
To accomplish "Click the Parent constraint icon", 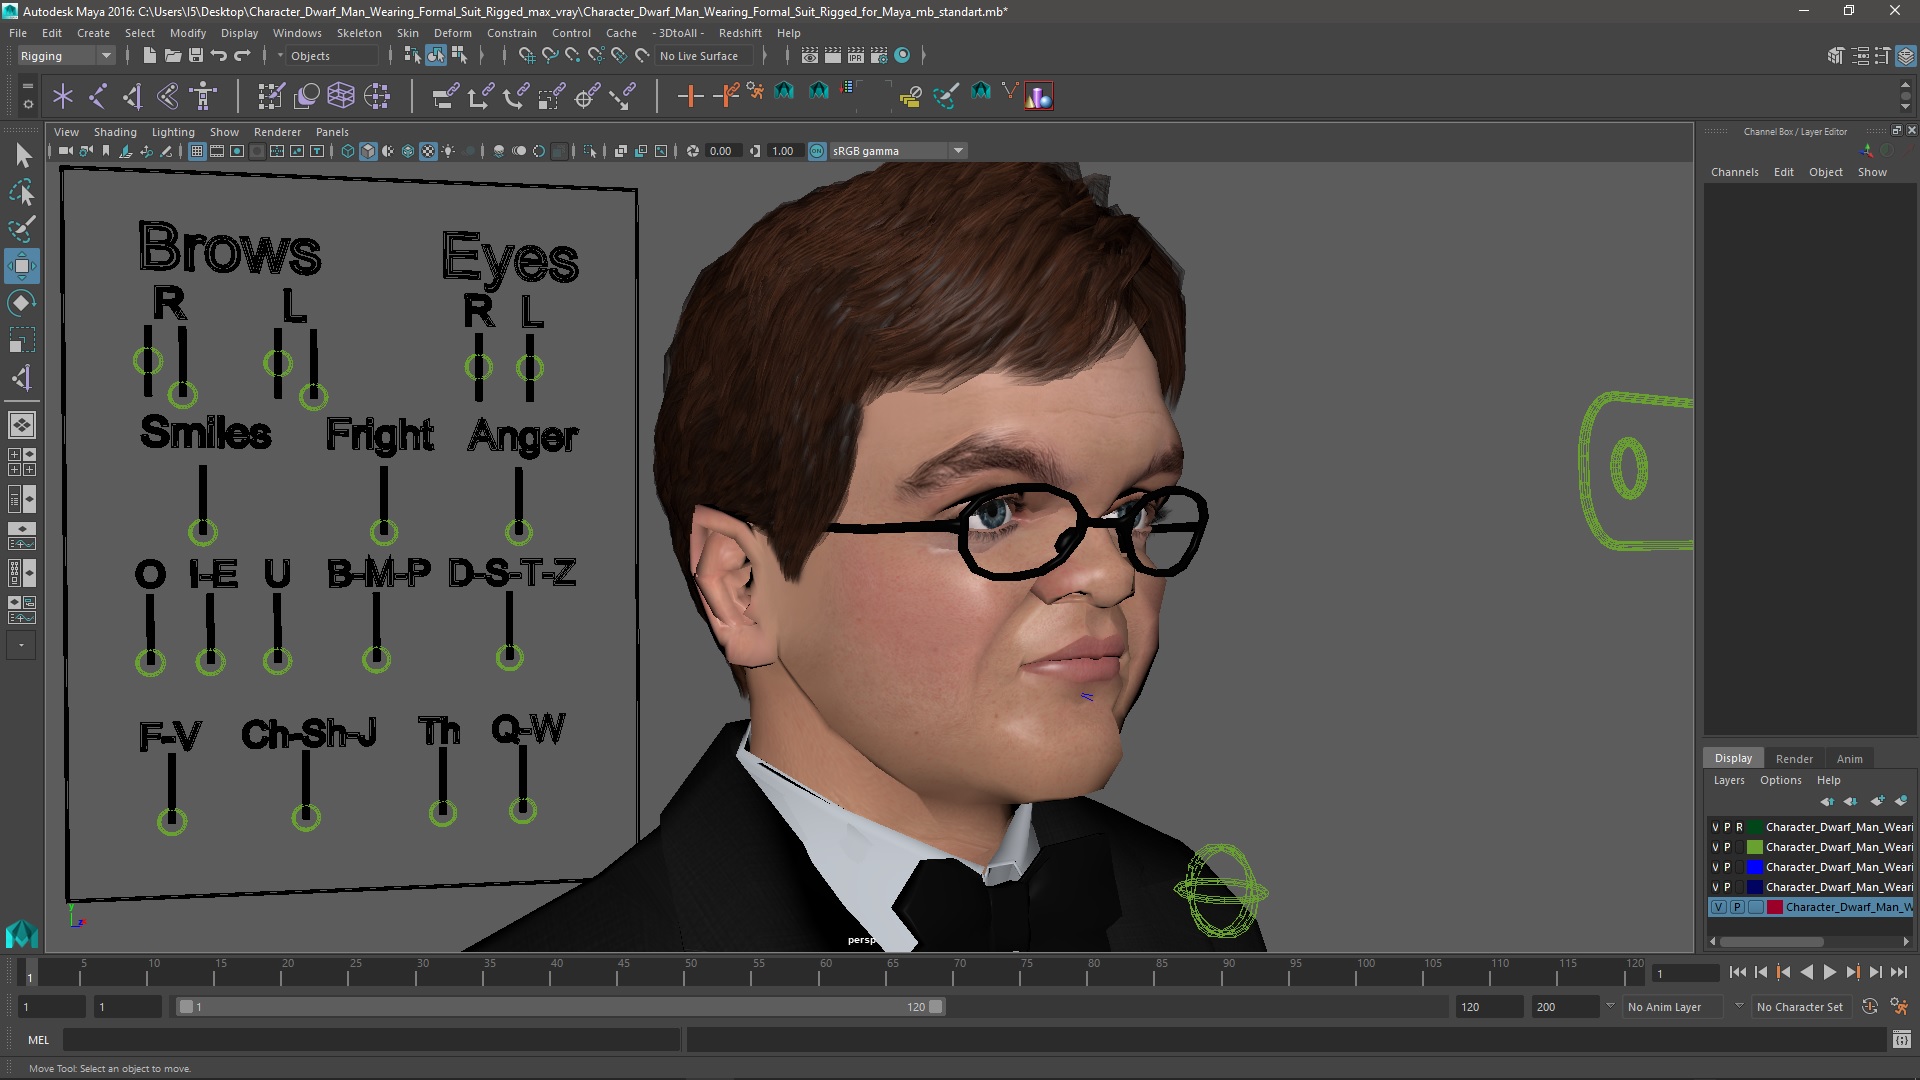I will [445, 96].
